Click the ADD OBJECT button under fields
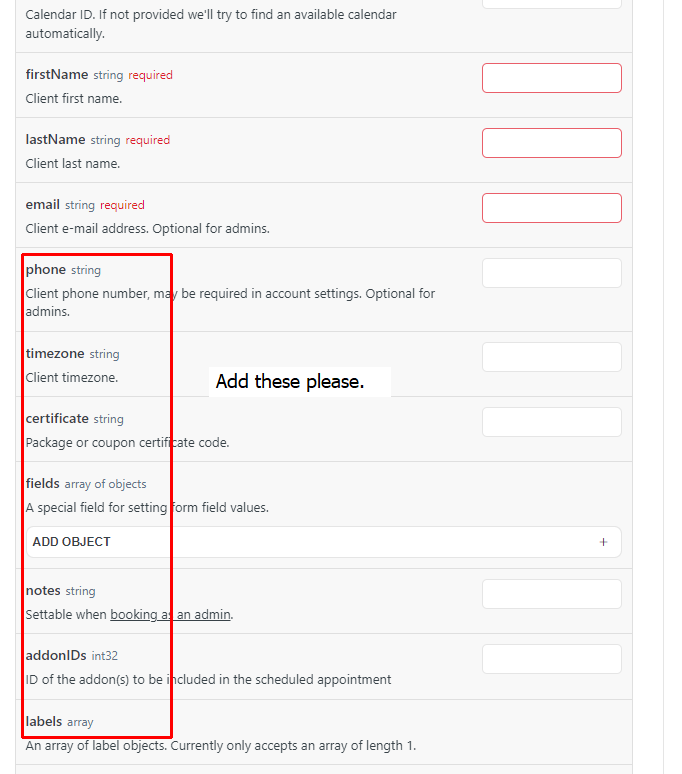 pos(324,542)
